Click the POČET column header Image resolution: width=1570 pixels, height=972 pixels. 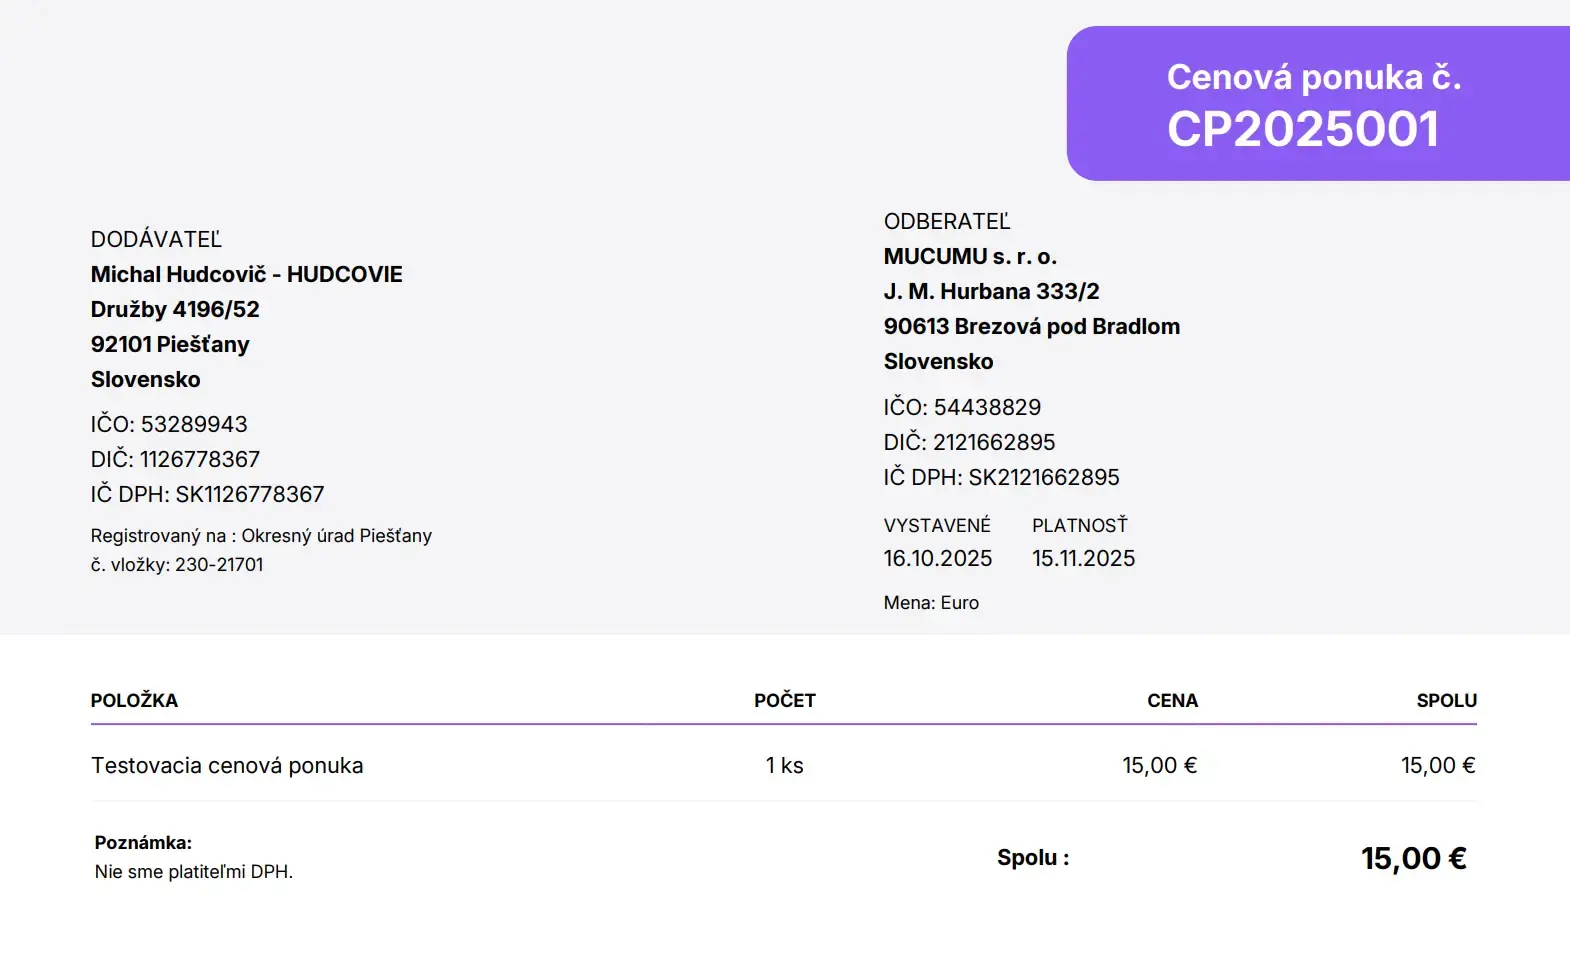coord(784,700)
